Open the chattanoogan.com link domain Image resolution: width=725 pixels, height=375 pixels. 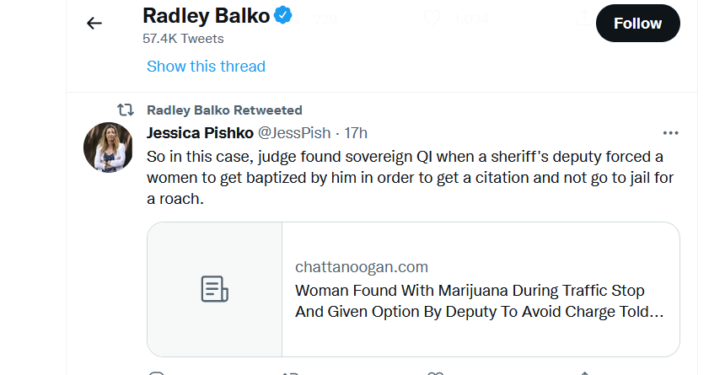[362, 267]
